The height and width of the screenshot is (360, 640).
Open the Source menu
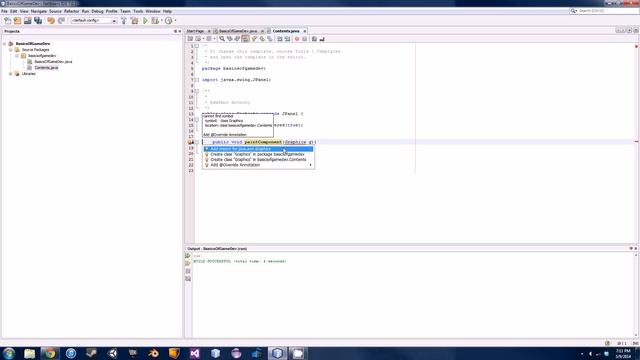[x=55, y=11]
